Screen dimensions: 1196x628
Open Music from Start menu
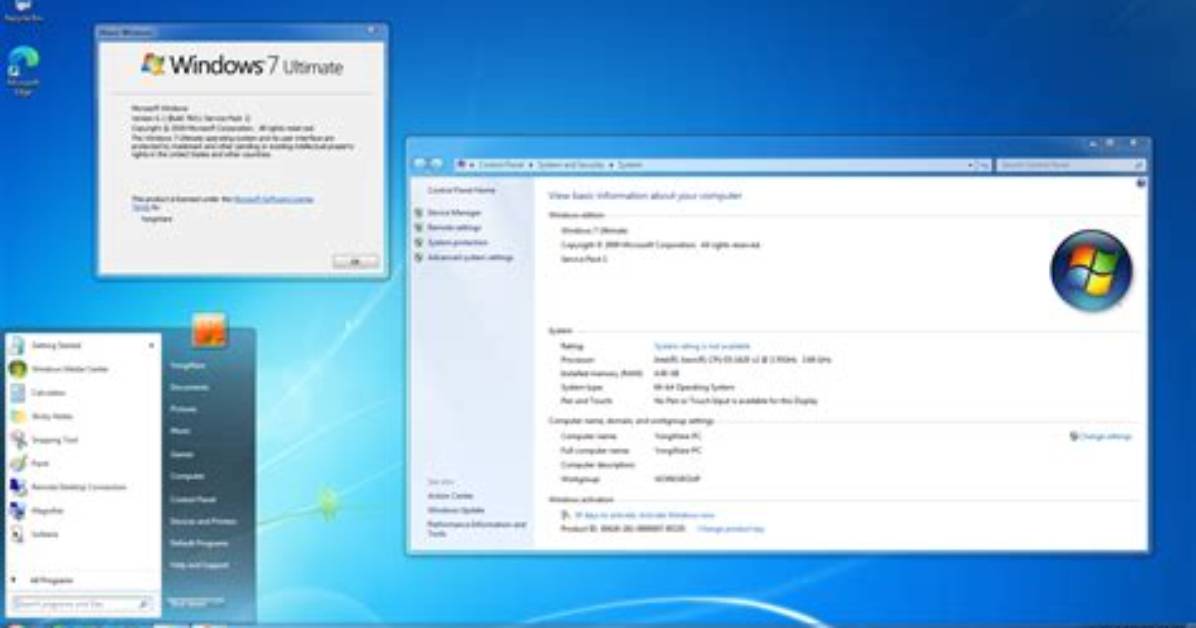click(x=180, y=431)
